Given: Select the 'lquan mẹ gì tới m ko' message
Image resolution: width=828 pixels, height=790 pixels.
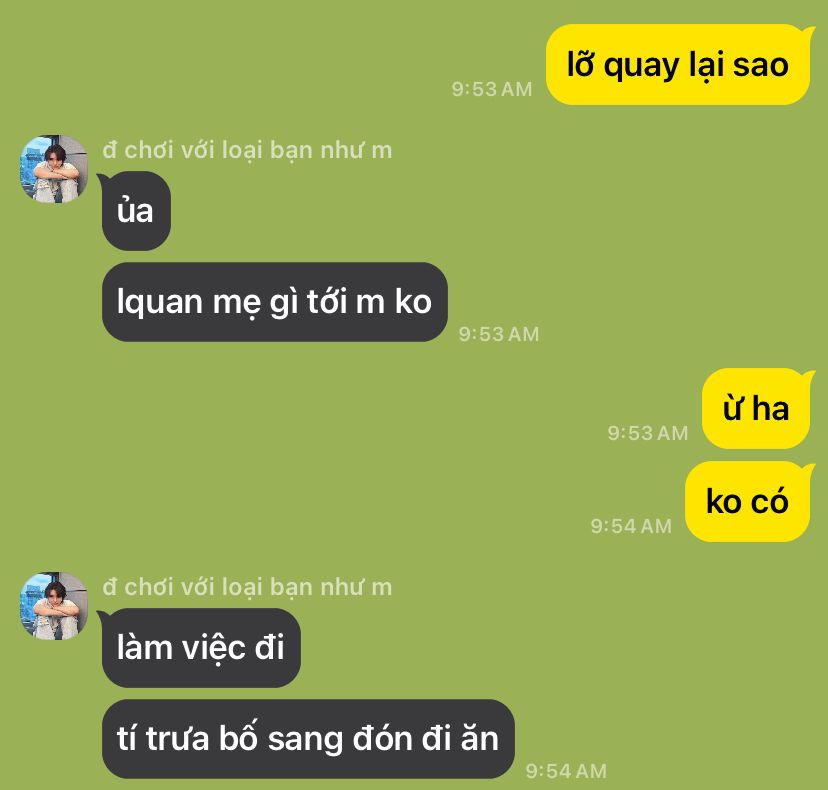Looking at the screenshot, I should pos(275,302).
